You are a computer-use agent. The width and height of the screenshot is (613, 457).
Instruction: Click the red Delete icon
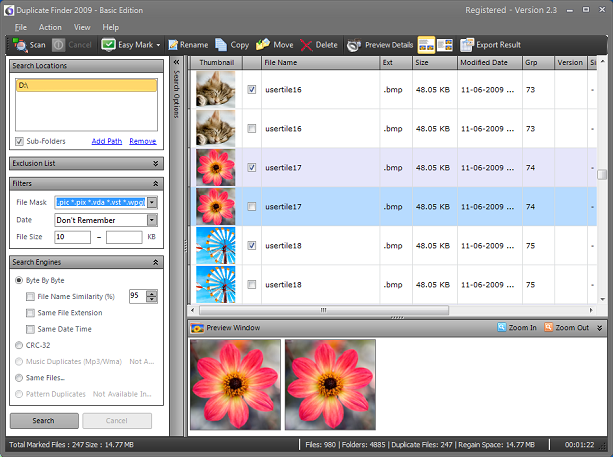click(306, 45)
